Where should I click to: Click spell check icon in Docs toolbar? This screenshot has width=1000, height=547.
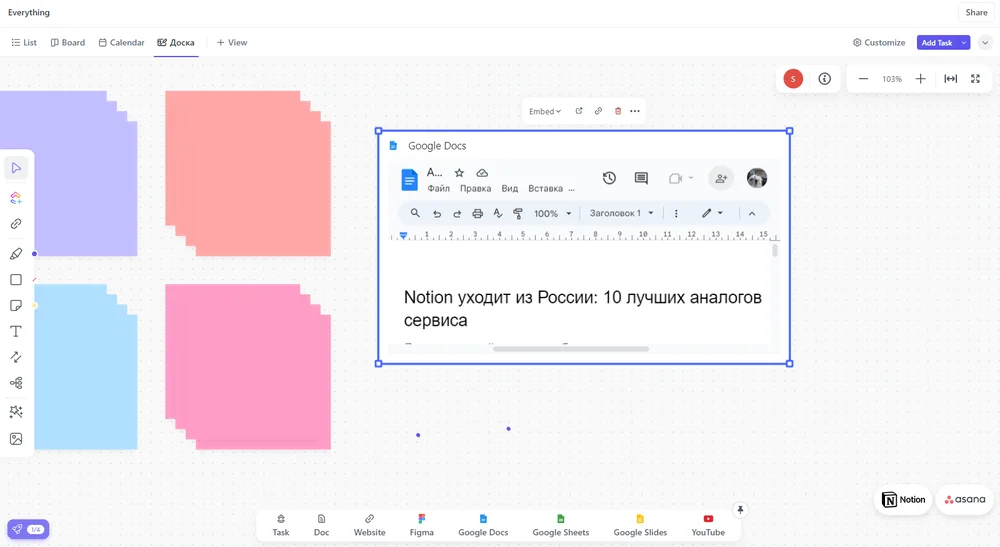pos(497,214)
